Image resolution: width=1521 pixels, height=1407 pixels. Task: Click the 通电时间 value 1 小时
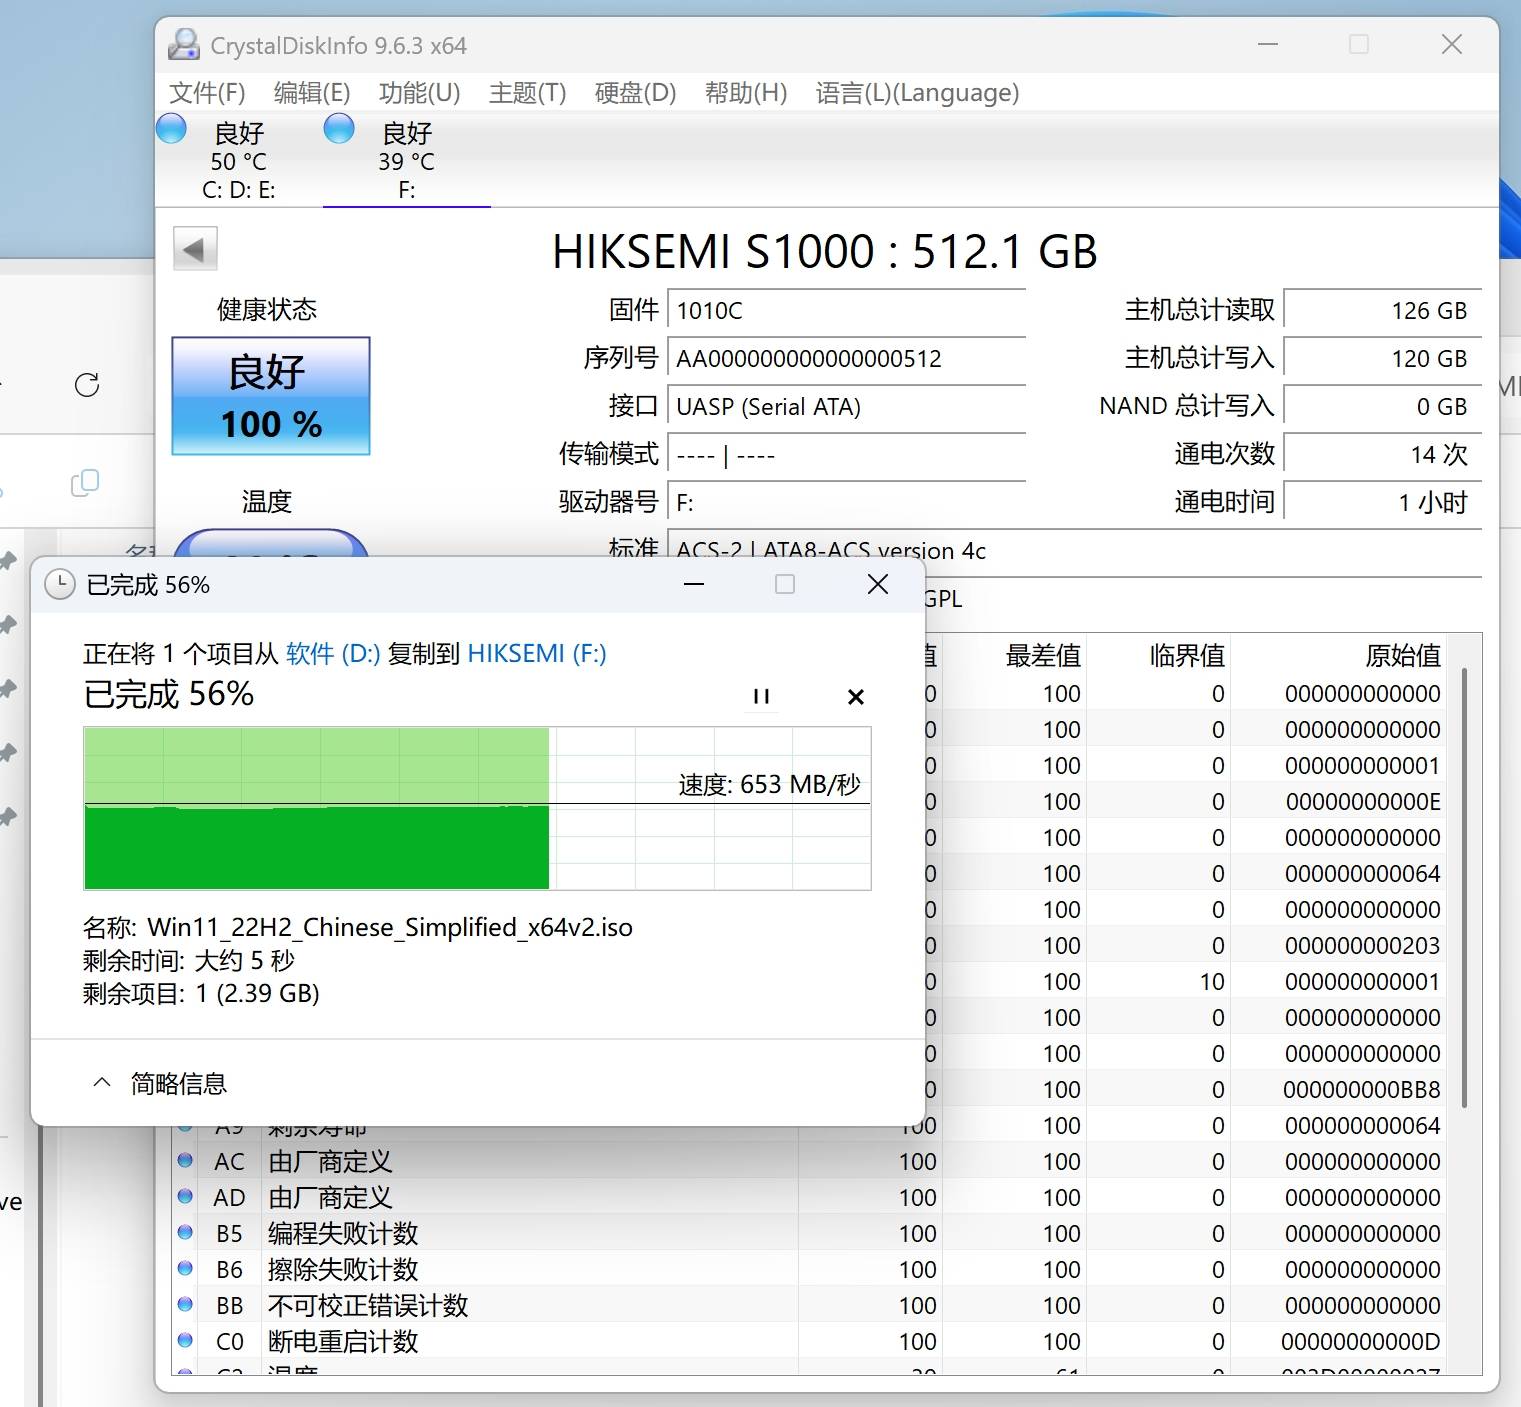tap(1382, 502)
